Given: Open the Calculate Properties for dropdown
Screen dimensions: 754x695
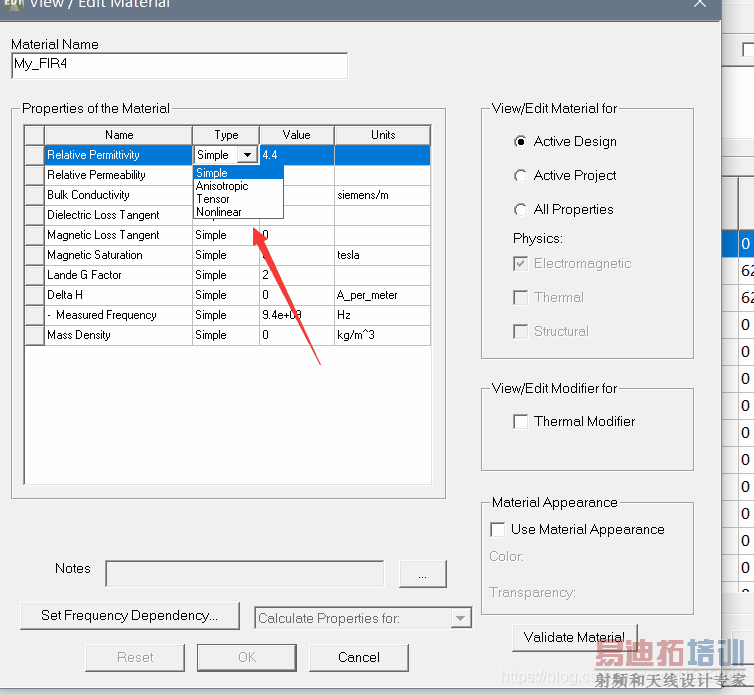Looking at the screenshot, I should point(460,618).
